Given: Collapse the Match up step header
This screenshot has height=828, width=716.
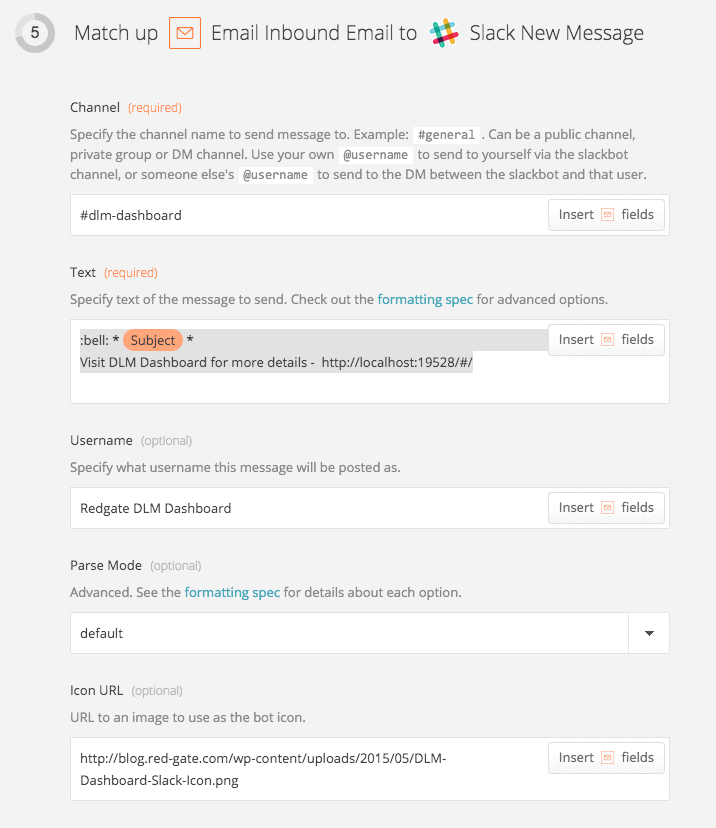Looking at the screenshot, I should pyautogui.click(x=116, y=33).
